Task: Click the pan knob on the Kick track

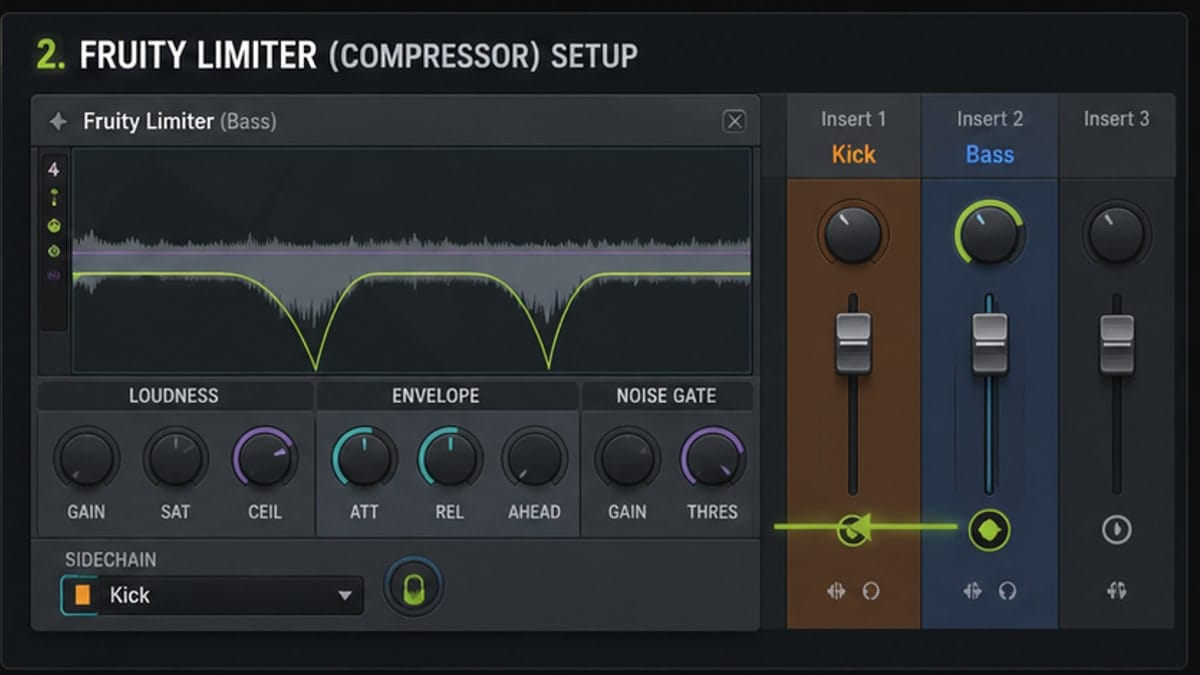Action: pos(853,234)
